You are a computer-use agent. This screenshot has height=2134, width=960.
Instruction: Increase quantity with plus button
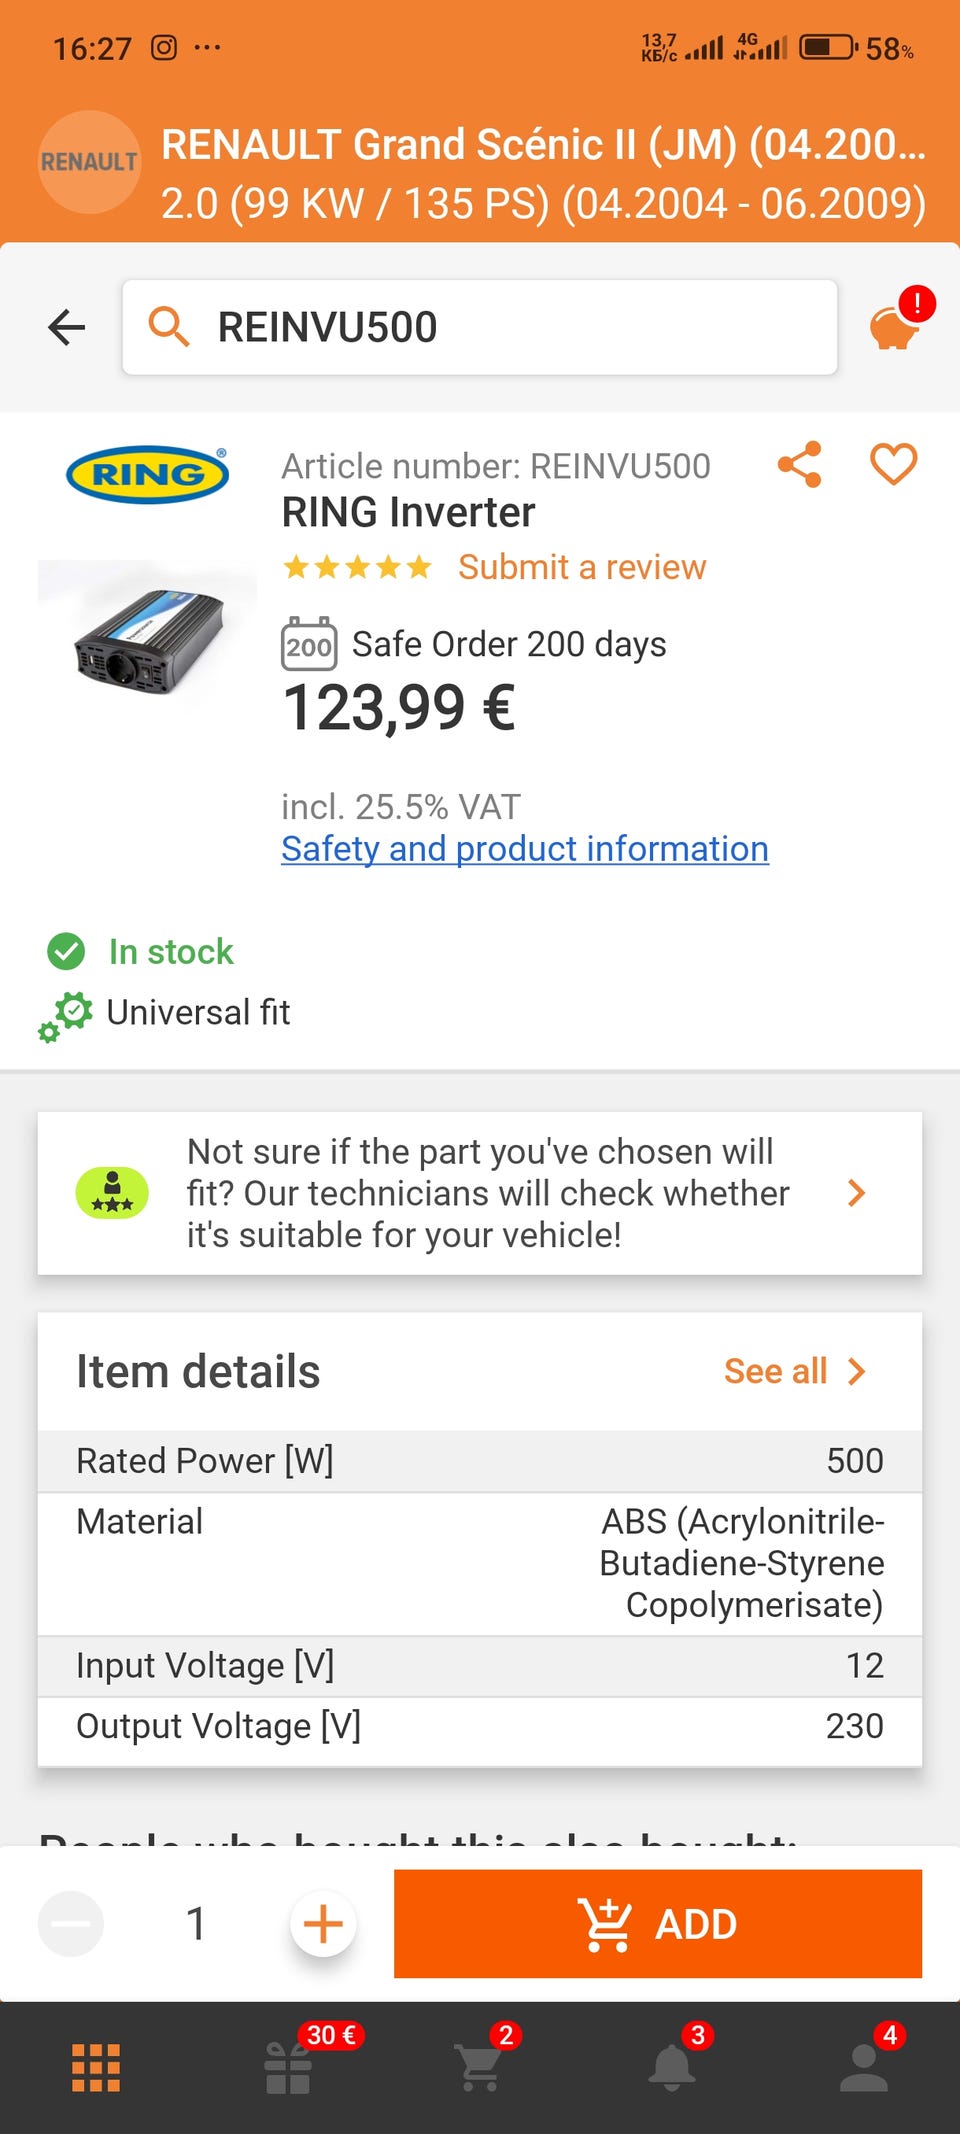[x=323, y=1923]
